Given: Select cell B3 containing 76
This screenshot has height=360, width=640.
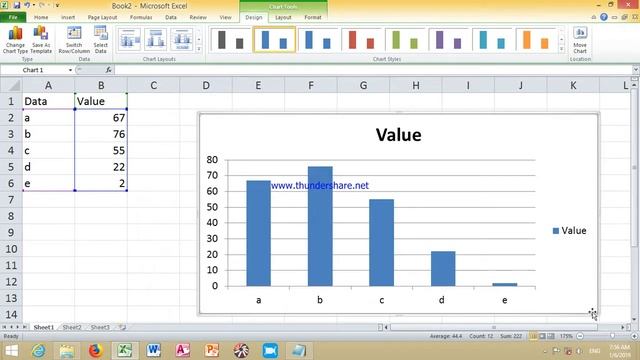Looking at the screenshot, I should coord(101,134).
